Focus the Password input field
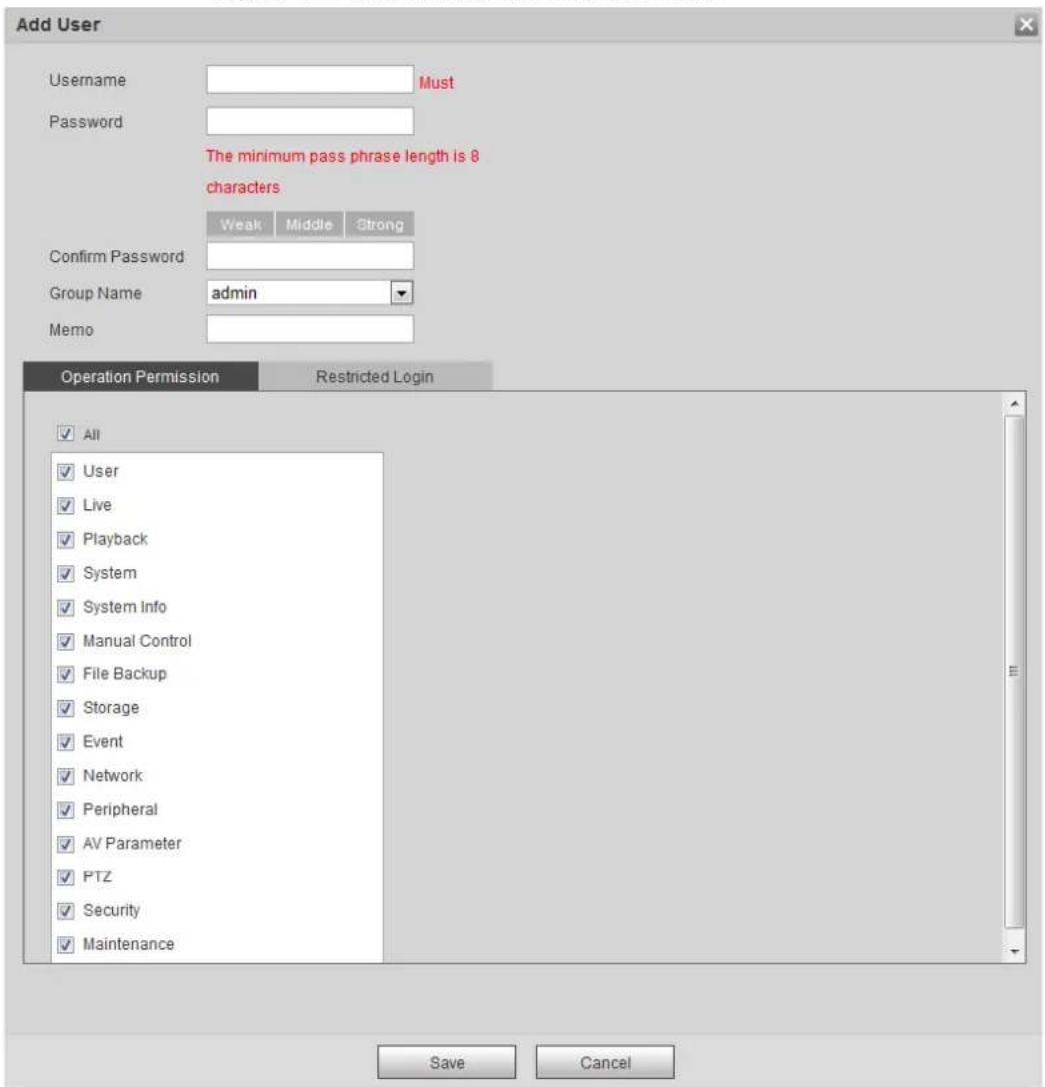 (x=310, y=121)
